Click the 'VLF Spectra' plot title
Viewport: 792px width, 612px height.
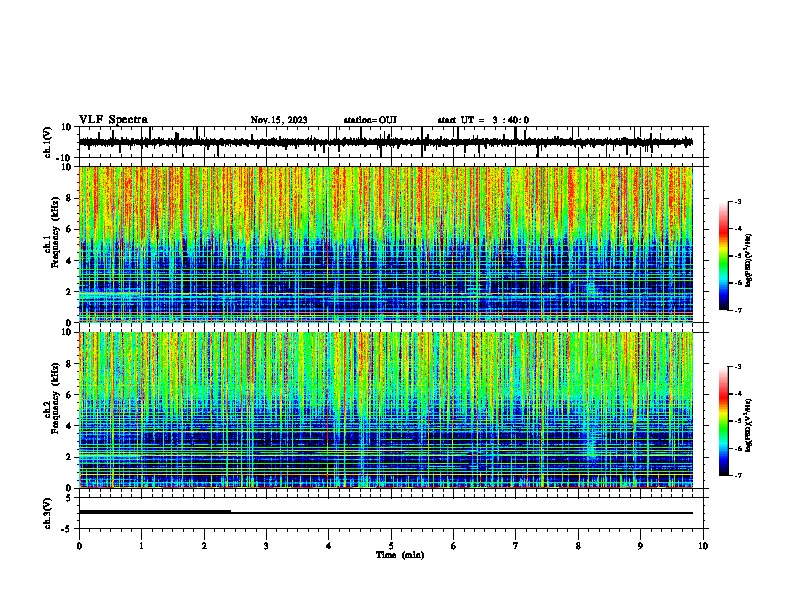click(113, 120)
